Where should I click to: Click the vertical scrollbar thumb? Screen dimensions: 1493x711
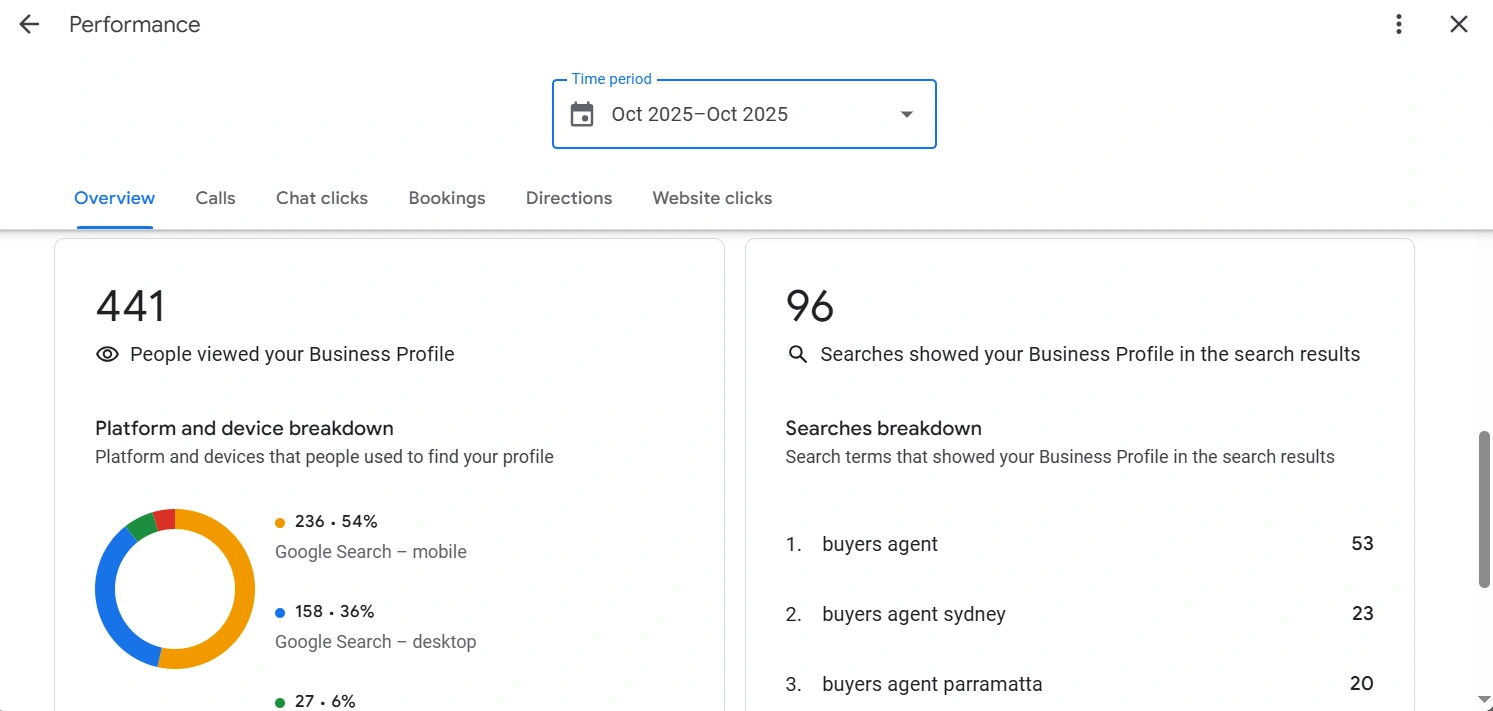[1484, 510]
